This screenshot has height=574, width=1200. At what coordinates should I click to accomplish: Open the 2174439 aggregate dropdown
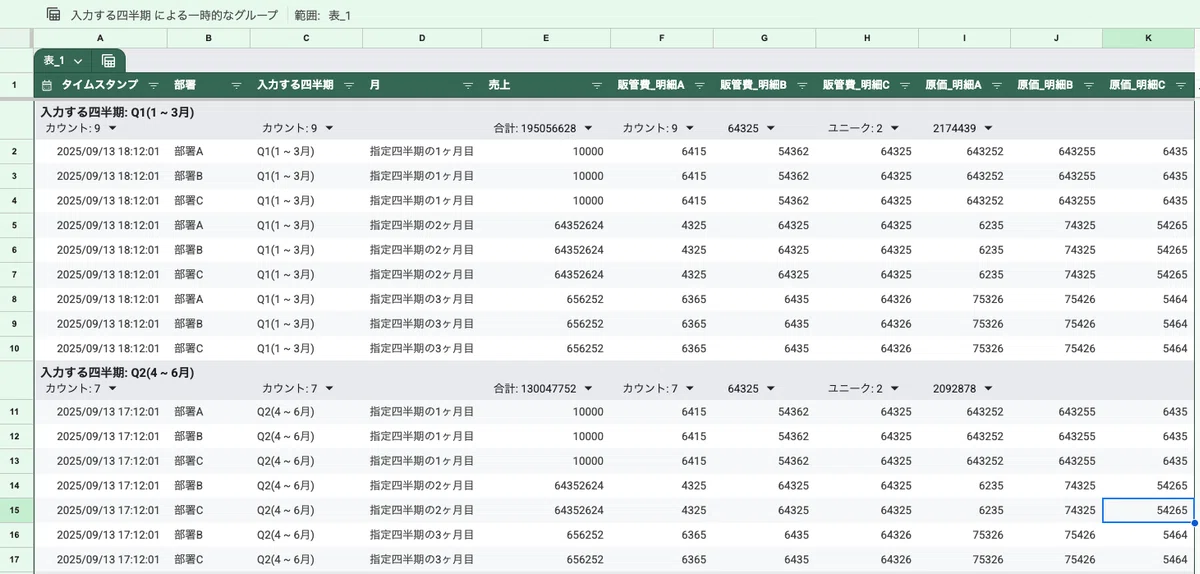pos(988,128)
